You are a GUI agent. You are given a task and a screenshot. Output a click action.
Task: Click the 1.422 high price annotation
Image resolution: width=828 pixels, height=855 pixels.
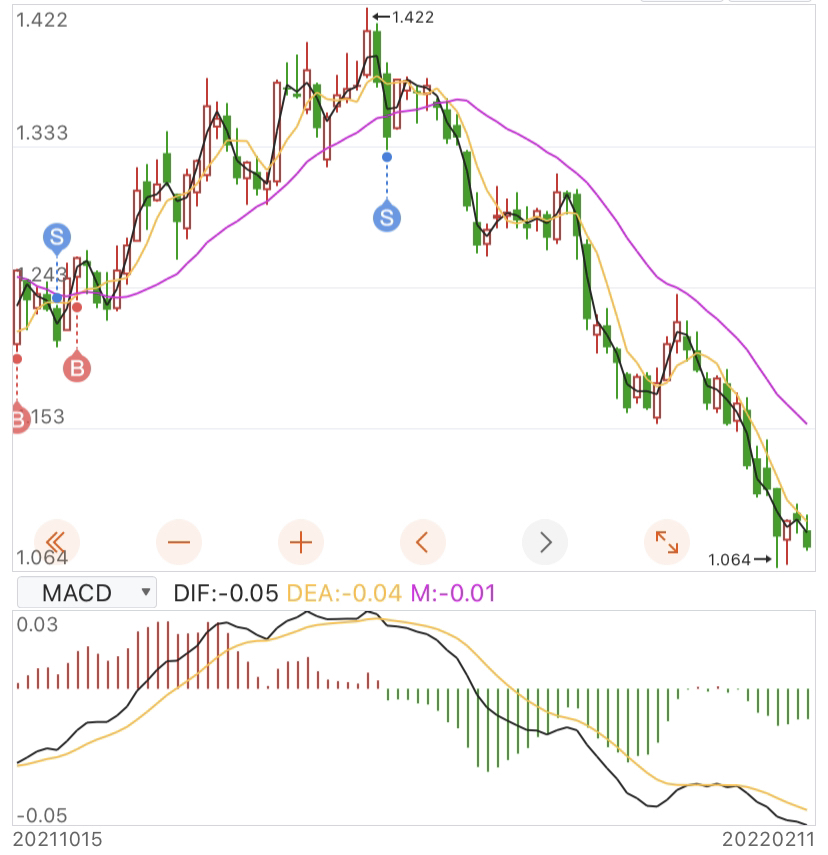point(412,17)
